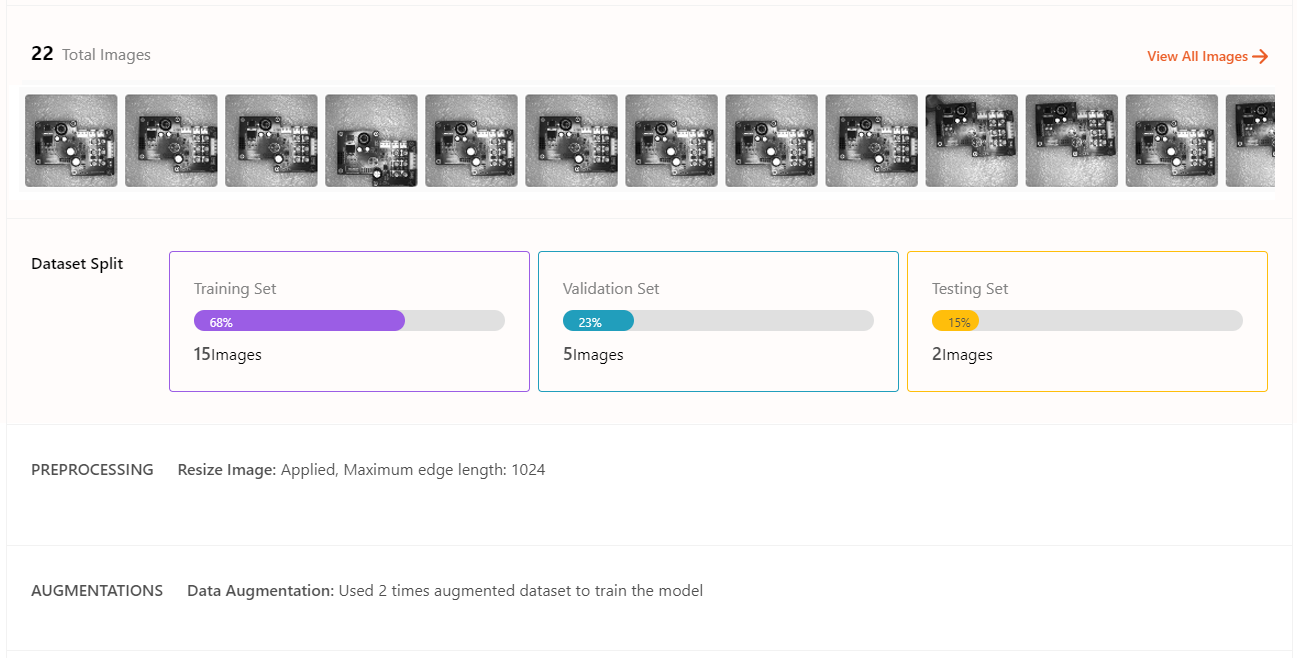Screen dimensions: 1297x658
Task: Choose the fourth darker circuit board thumbnail
Action: [371, 141]
